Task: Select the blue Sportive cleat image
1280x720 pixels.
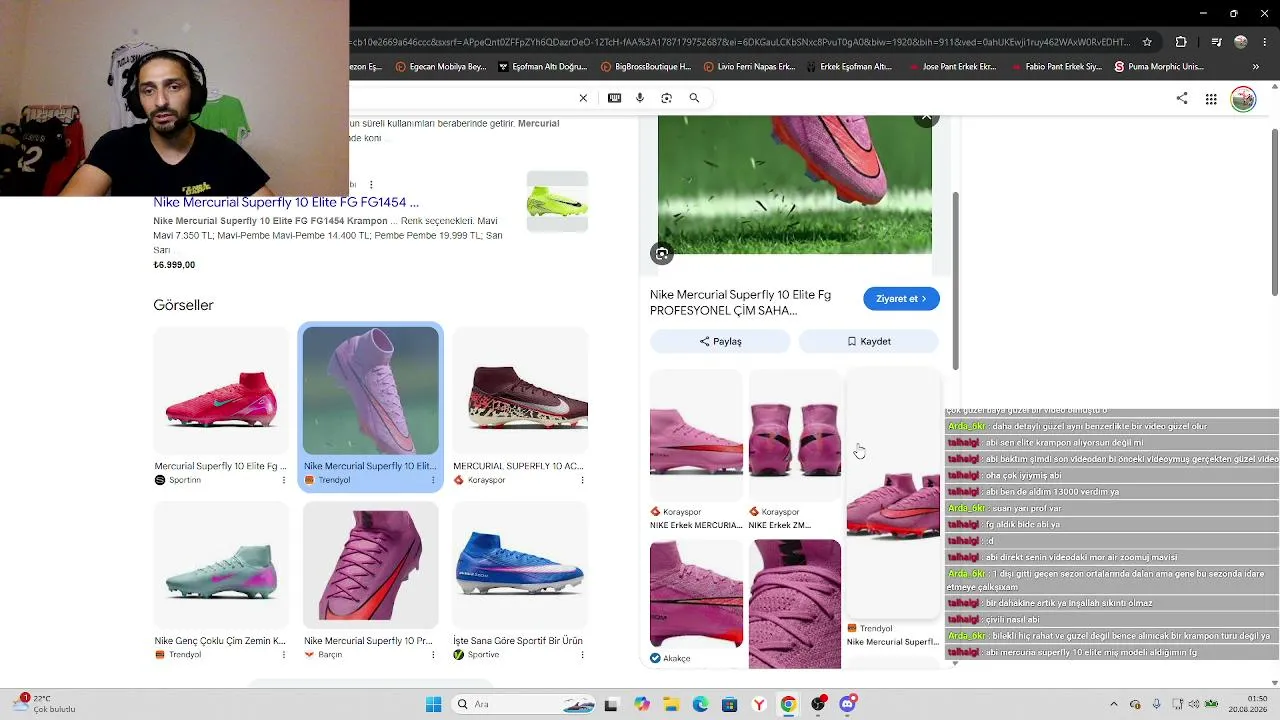Action: click(520, 566)
